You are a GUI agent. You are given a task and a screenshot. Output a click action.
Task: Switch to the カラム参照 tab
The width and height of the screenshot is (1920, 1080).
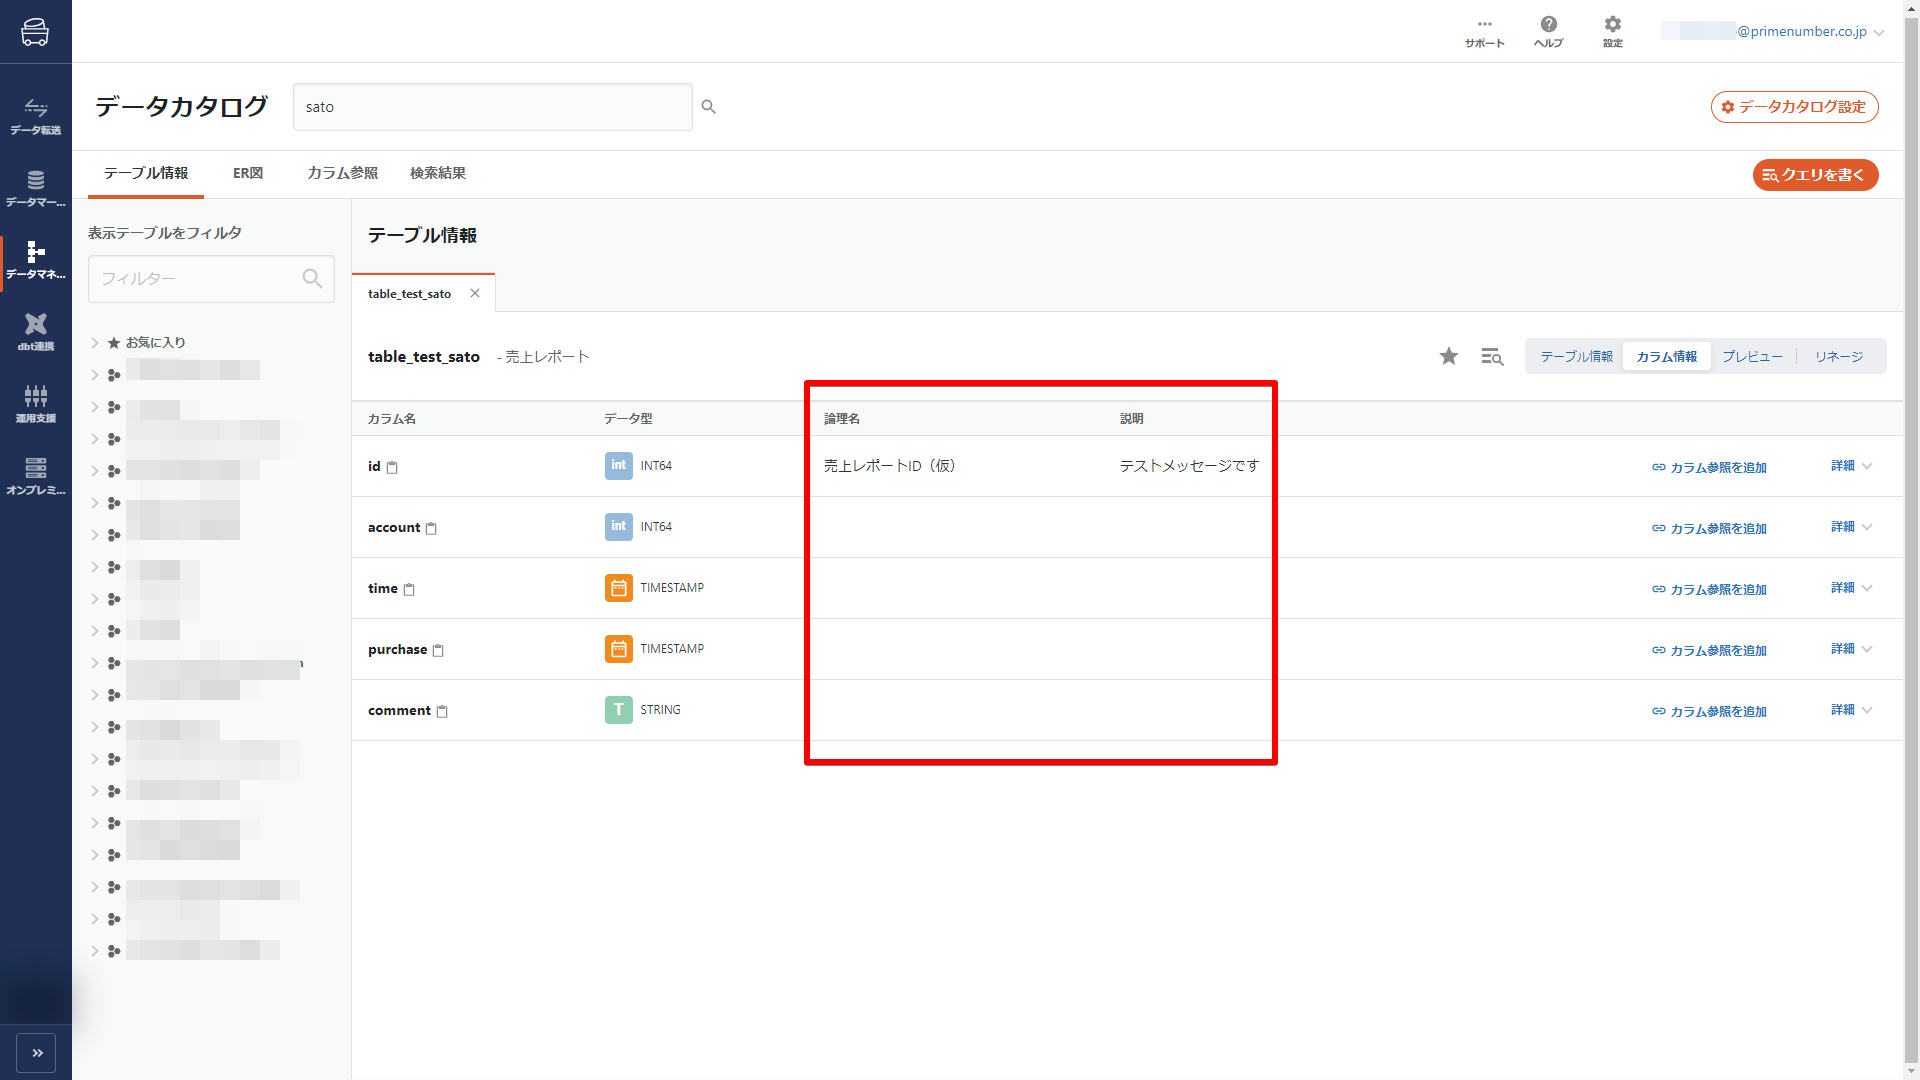(x=343, y=173)
